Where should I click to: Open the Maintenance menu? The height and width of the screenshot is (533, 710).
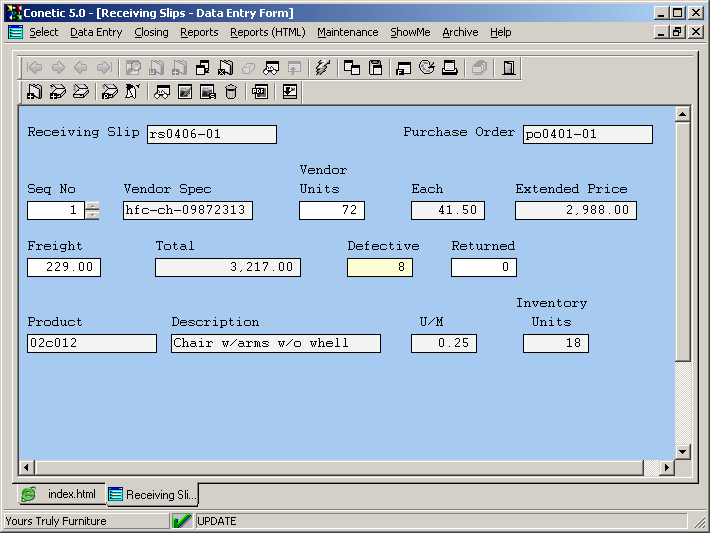pyautogui.click(x=347, y=32)
